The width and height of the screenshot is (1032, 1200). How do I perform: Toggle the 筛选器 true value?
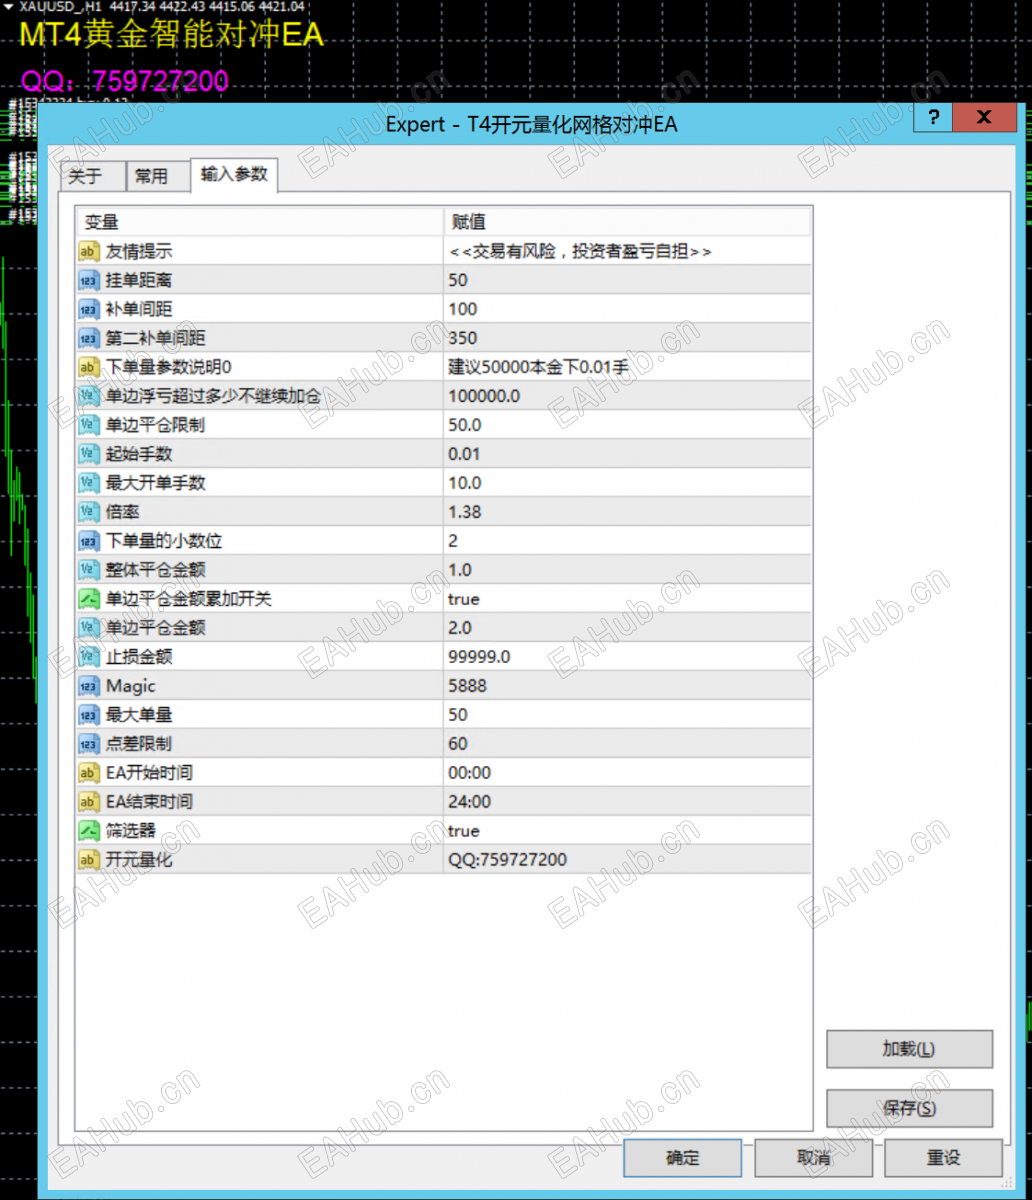[627, 831]
